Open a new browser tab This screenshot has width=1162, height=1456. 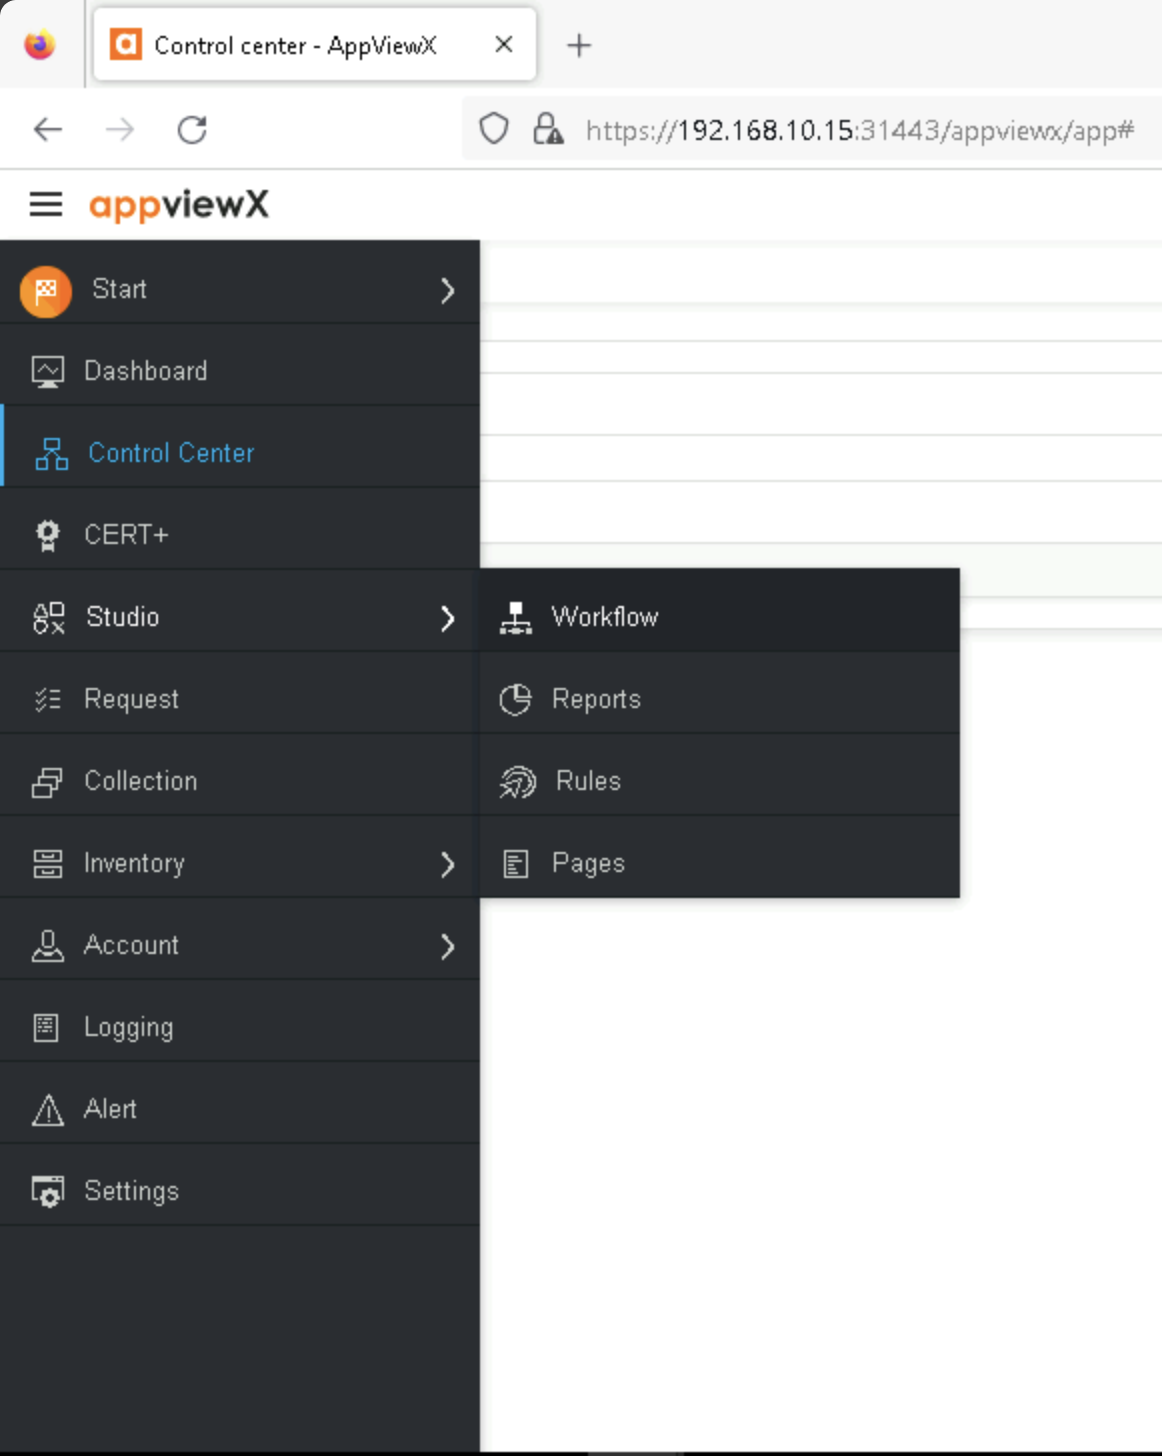[579, 45]
